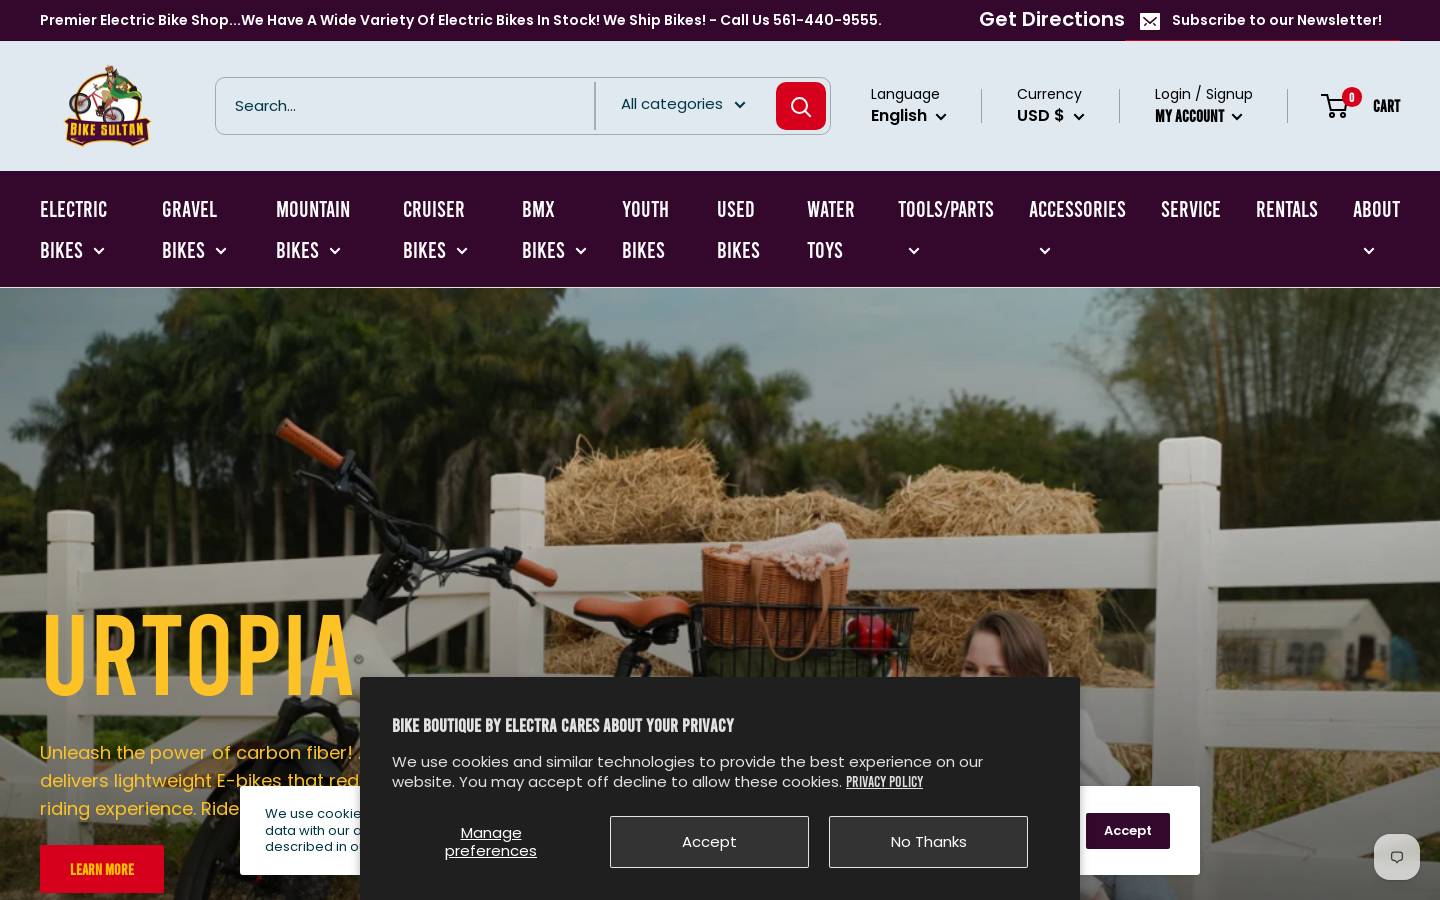Expand the Gravel Bikes menu

pyautogui.click(x=194, y=230)
